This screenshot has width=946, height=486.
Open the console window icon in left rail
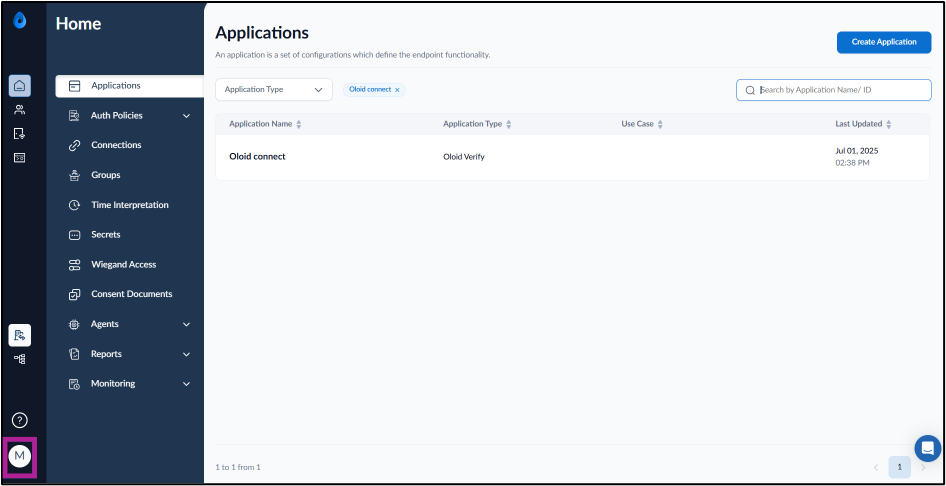pos(20,158)
